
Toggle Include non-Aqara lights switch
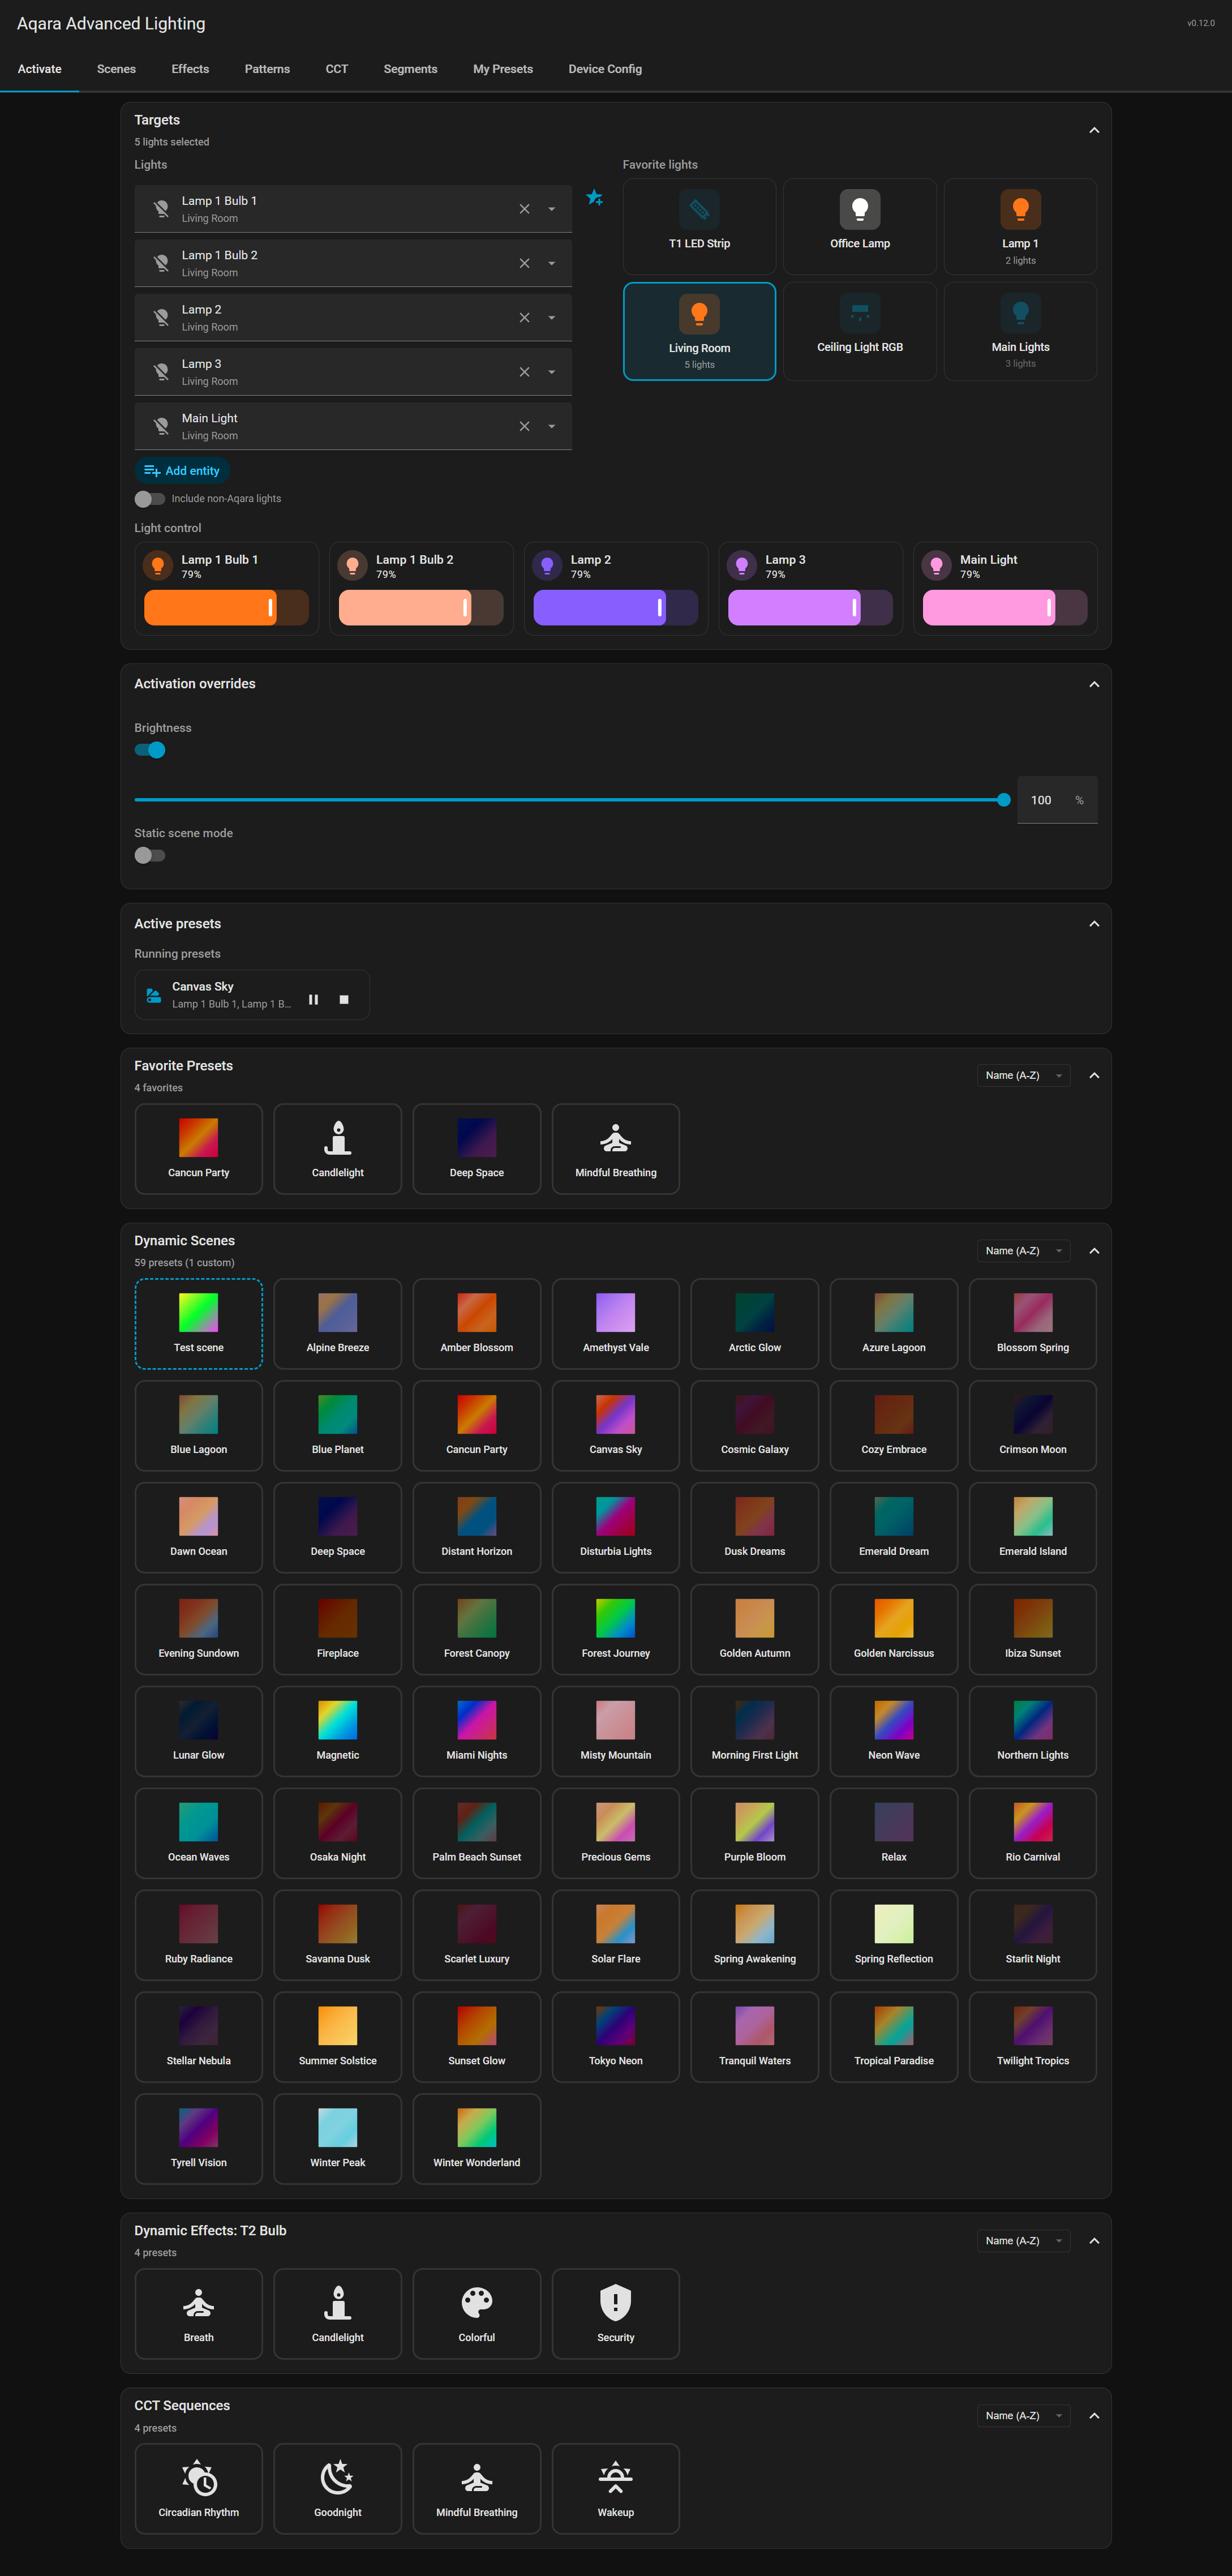coord(150,499)
